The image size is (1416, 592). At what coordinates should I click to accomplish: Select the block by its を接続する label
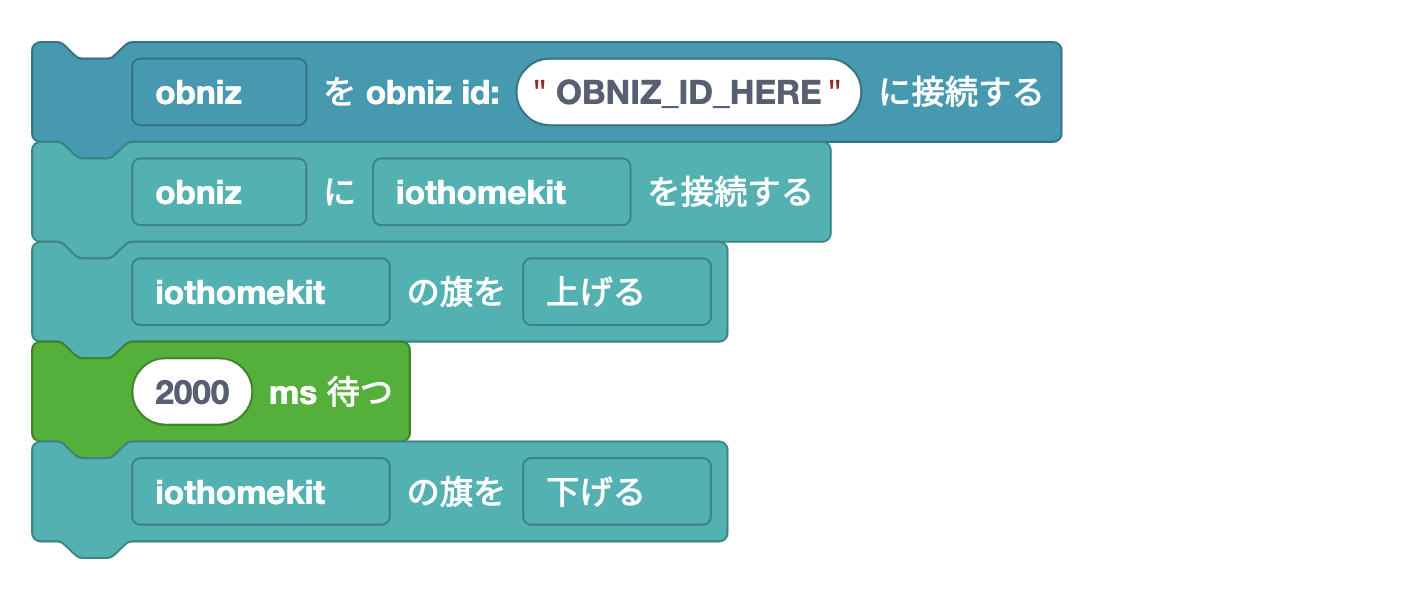(730, 192)
